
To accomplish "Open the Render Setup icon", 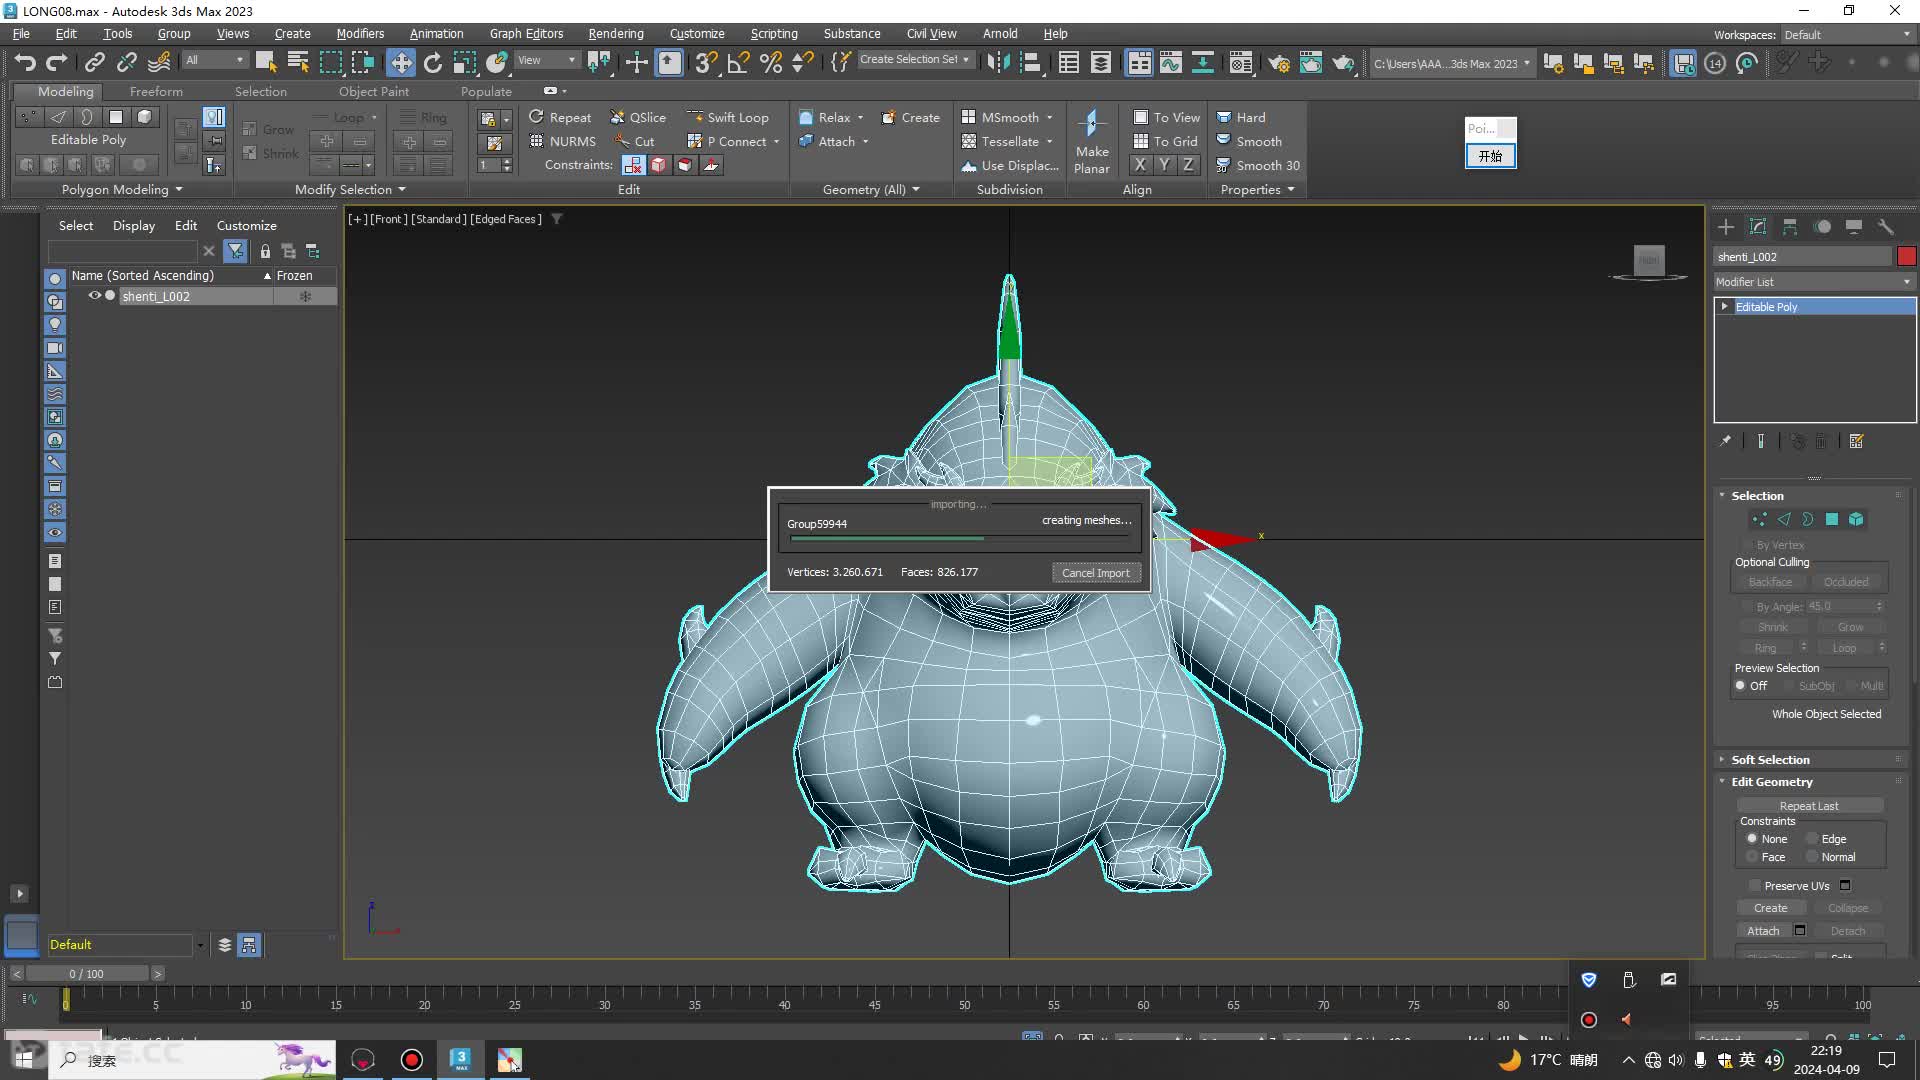I will [1278, 63].
